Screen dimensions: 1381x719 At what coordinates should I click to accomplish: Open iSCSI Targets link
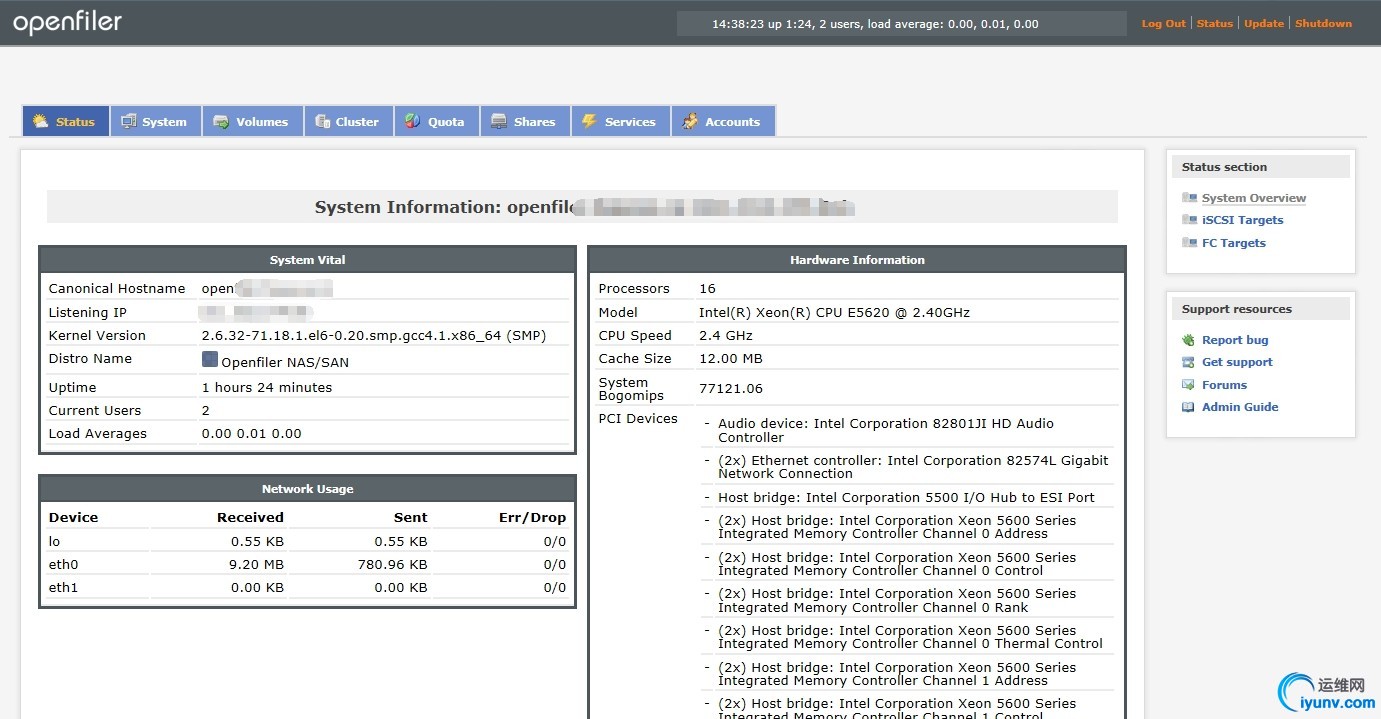[x=1242, y=220]
